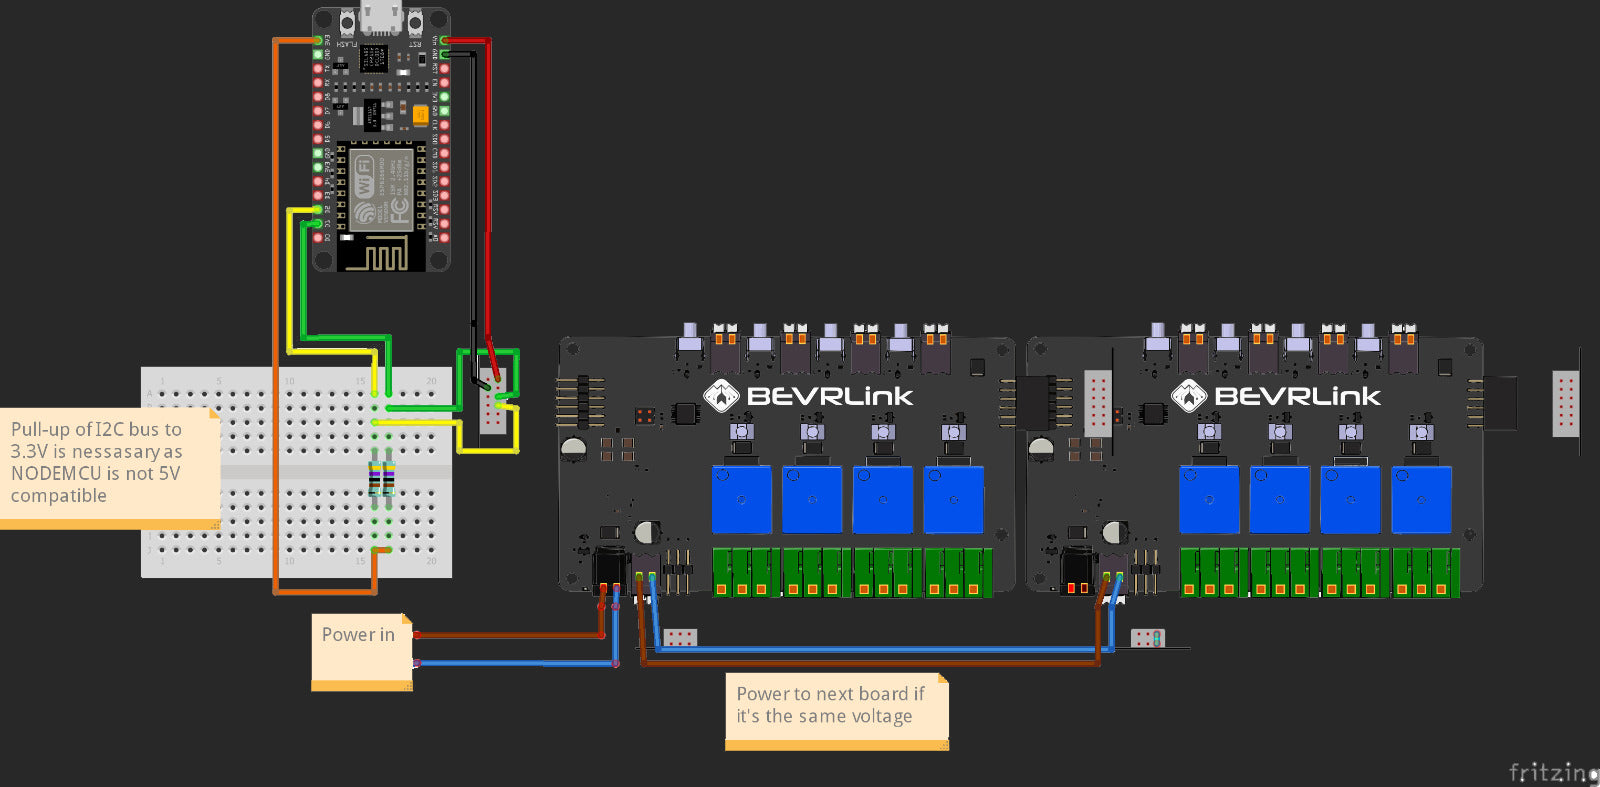Click the 'Power to next board' note
This screenshot has width=1600, height=787.
(x=836, y=710)
